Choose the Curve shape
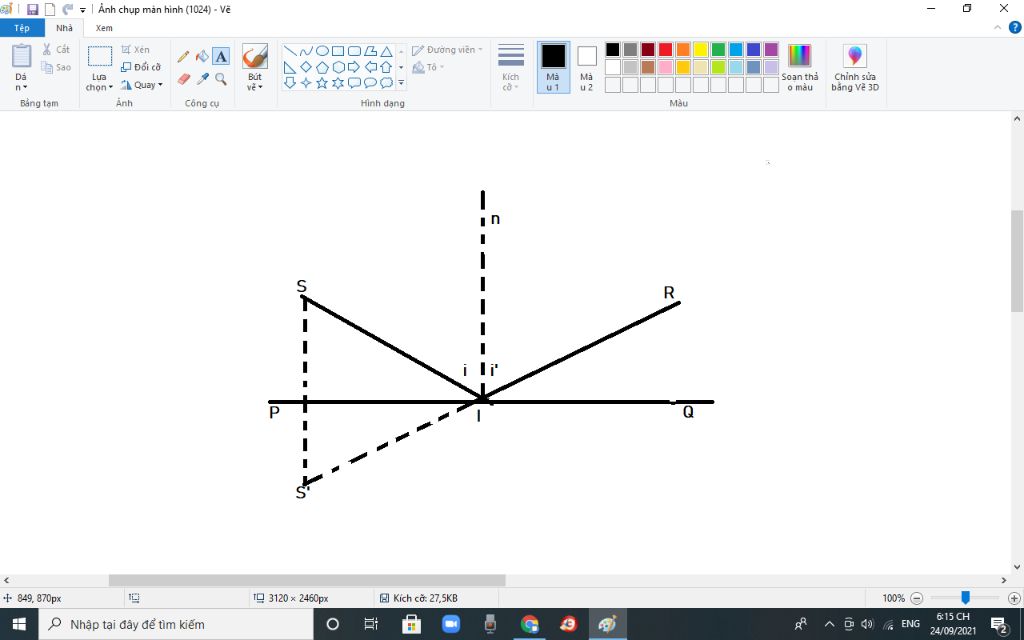 (x=306, y=51)
